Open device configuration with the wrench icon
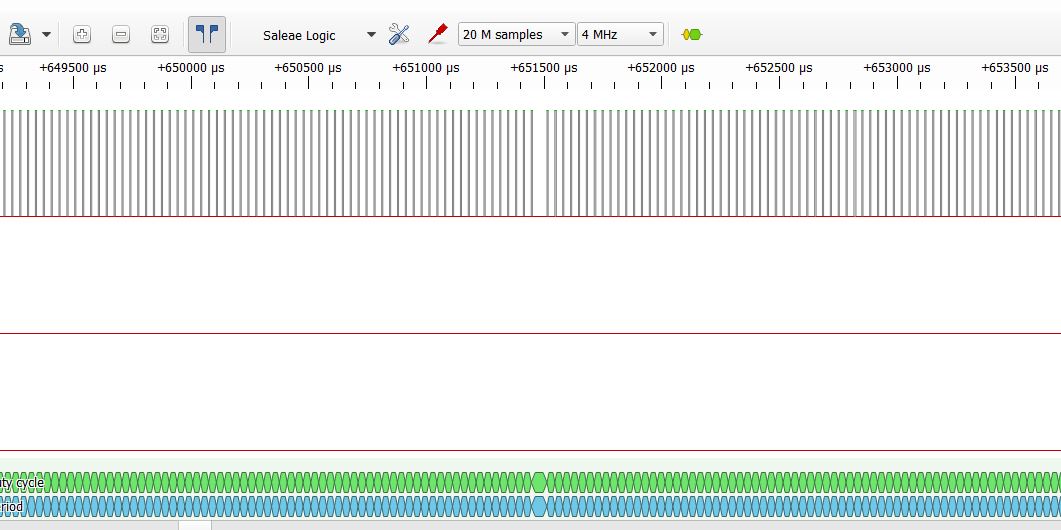The height and width of the screenshot is (530, 1061). pos(399,35)
